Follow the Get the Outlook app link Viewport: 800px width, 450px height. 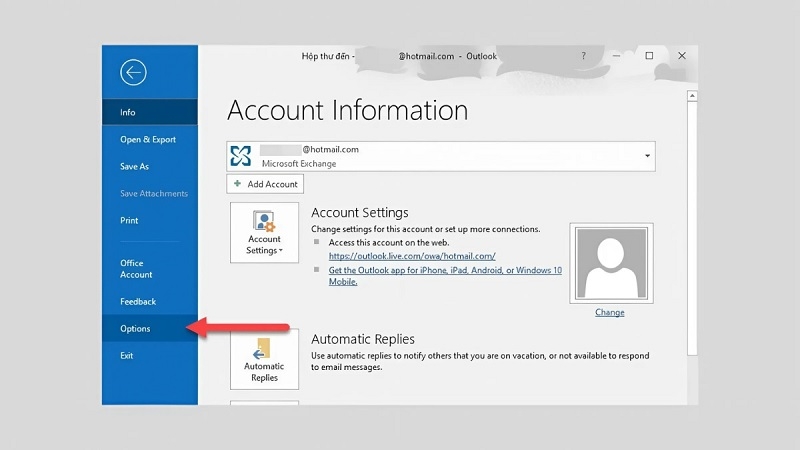pyautogui.click(x=445, y=276)
